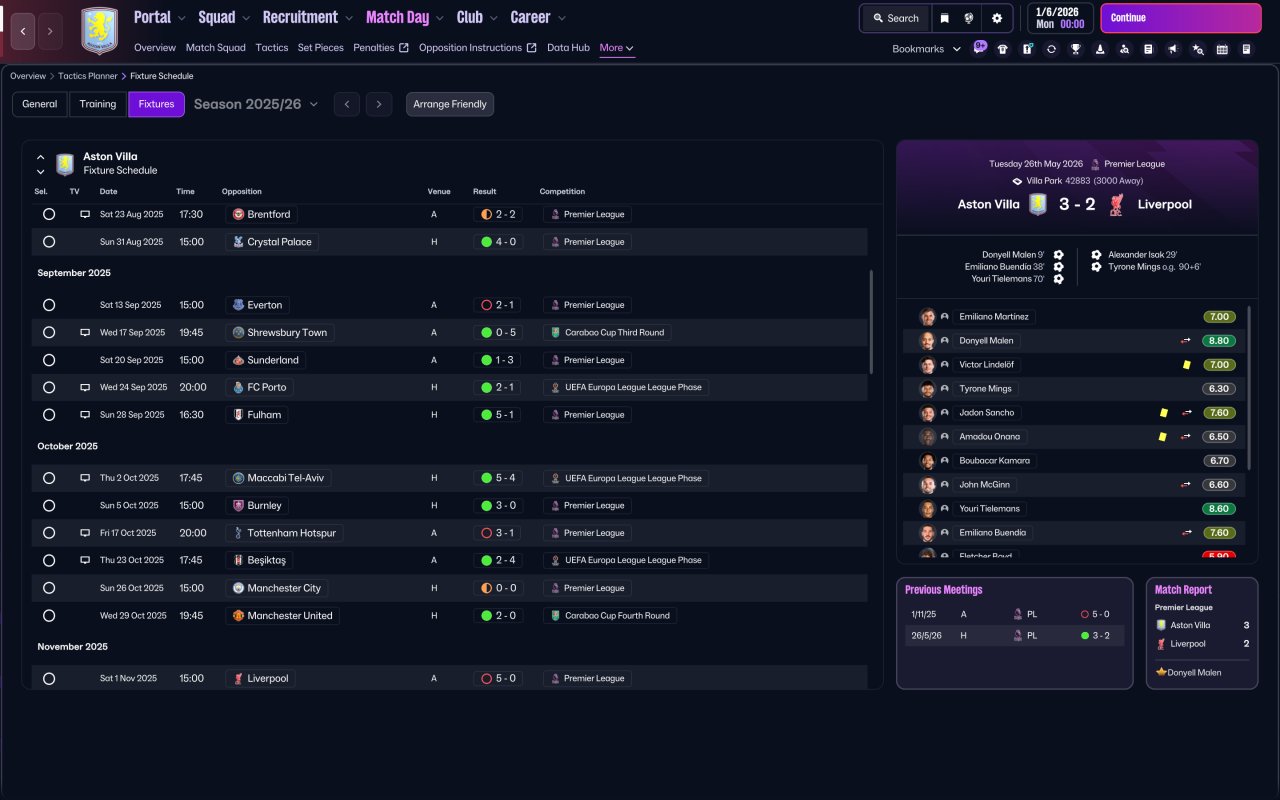
Task: Select the Brentford fixture radio circle
Action: click(49, 214)
